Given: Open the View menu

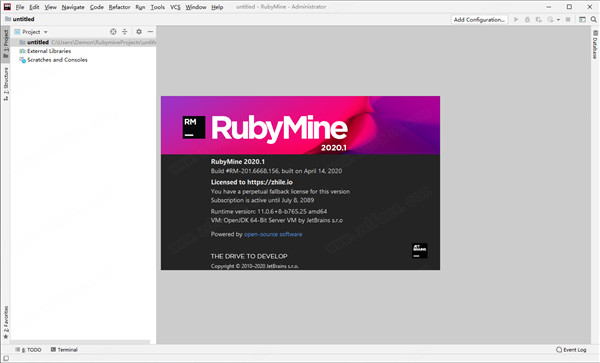Looking at the screenshot, I should (50, 7).
